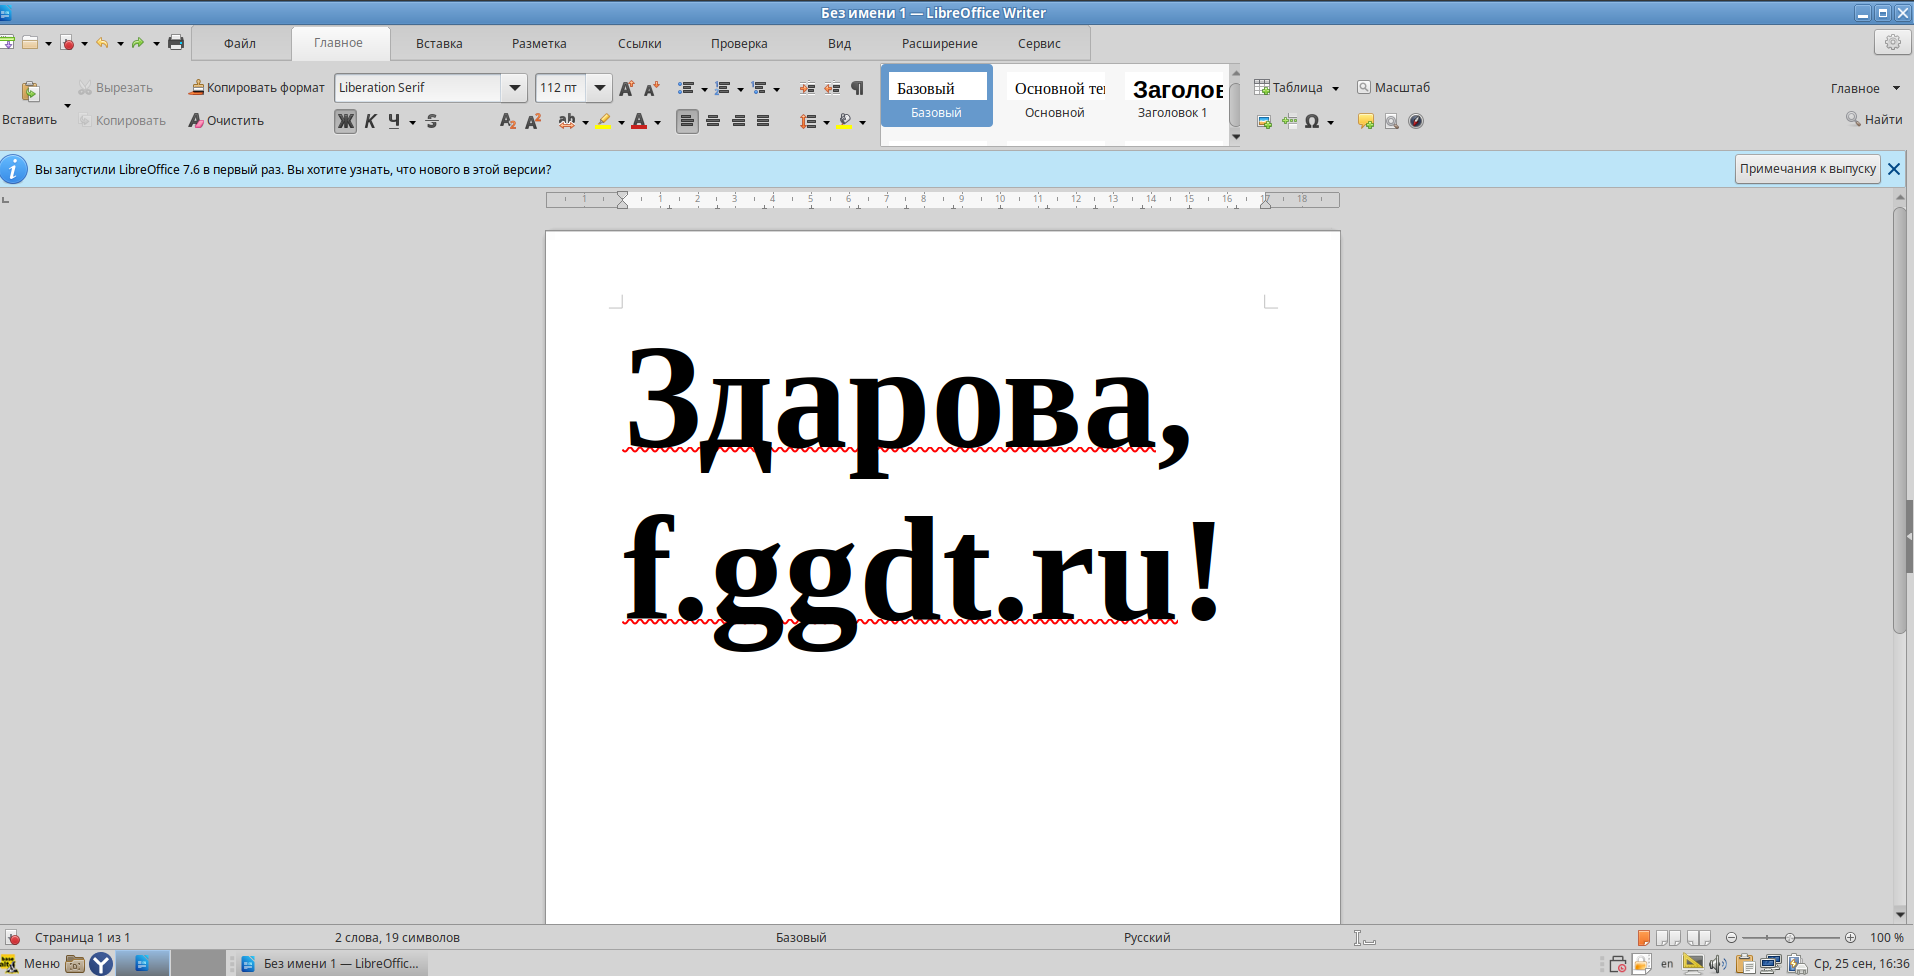
Task: Click the red font color swatch (A)
Action: [639, 121]
